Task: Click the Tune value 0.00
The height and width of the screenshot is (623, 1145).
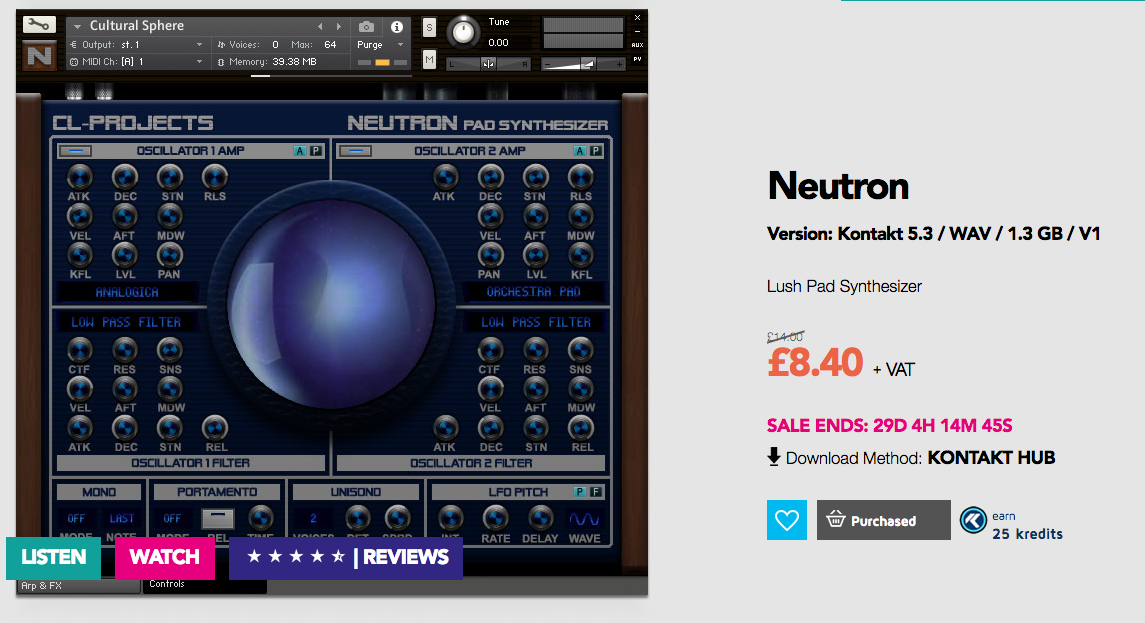Action: point(498,42)
